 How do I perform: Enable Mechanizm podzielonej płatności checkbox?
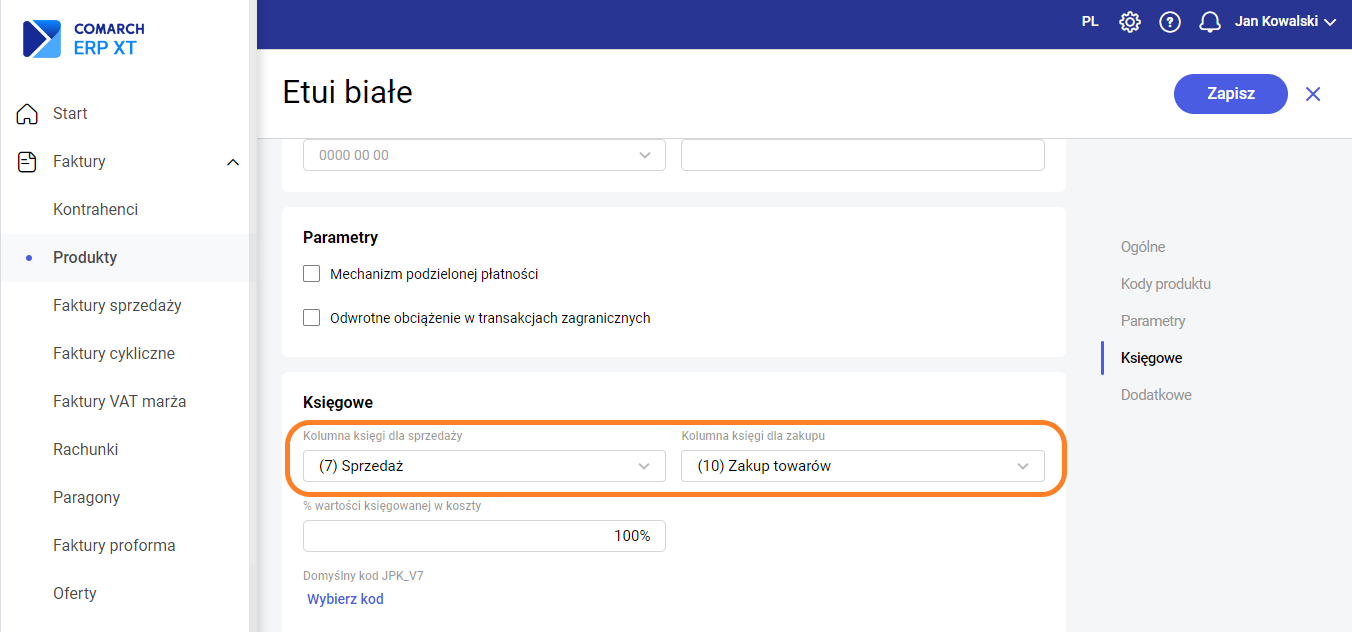[x=312, y=274]
